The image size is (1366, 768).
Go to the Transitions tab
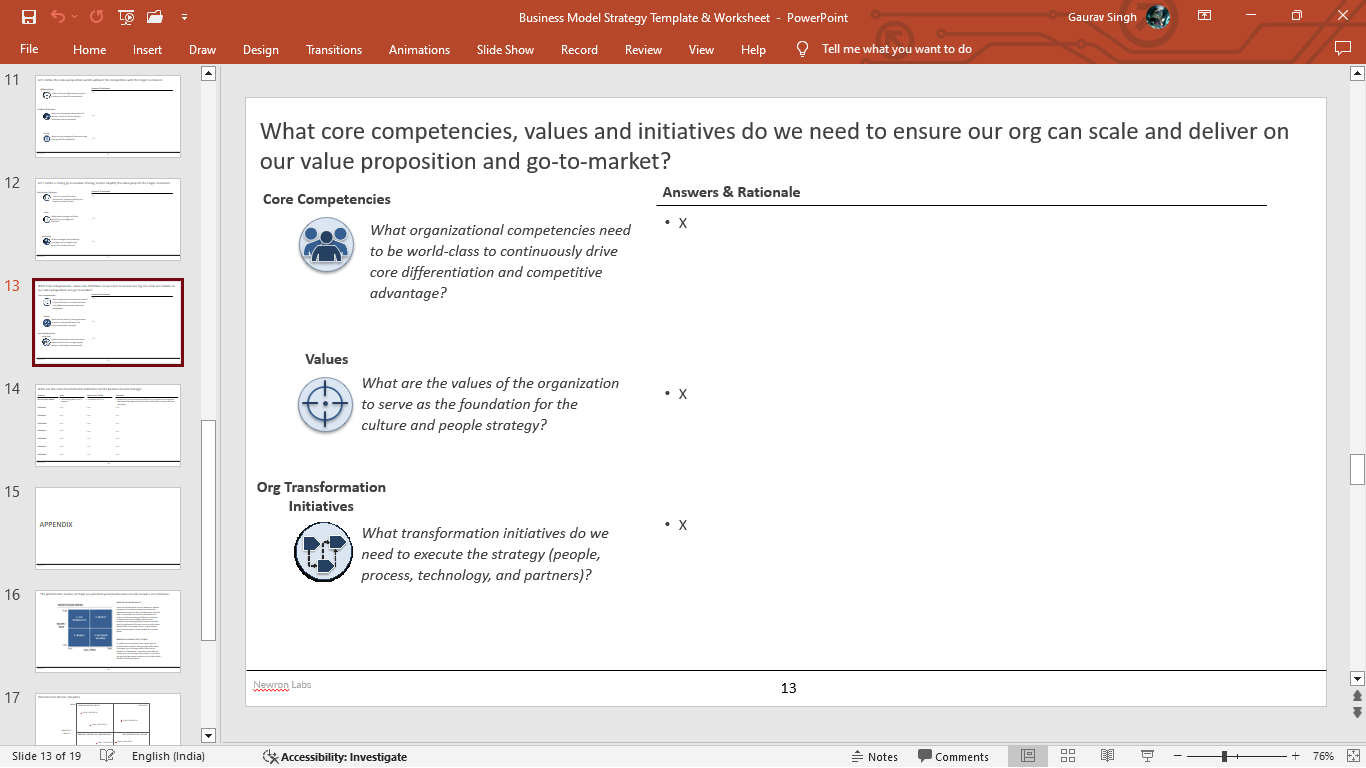coord(334,50)
